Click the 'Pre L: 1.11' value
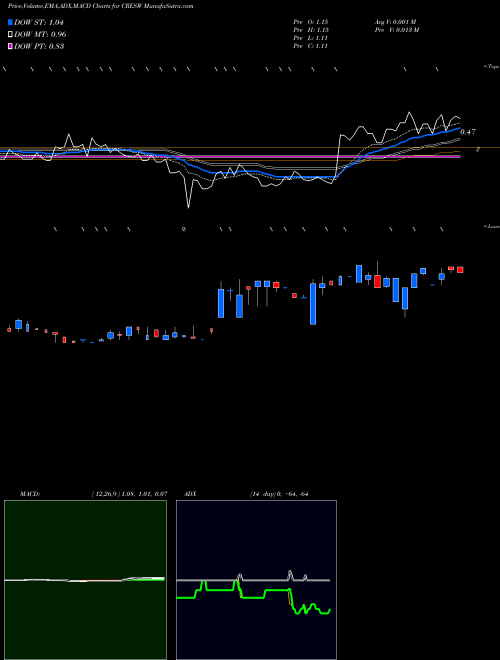The width and height of the screenshot is (500, 660). pyautogui.click(x=311, y=38)
